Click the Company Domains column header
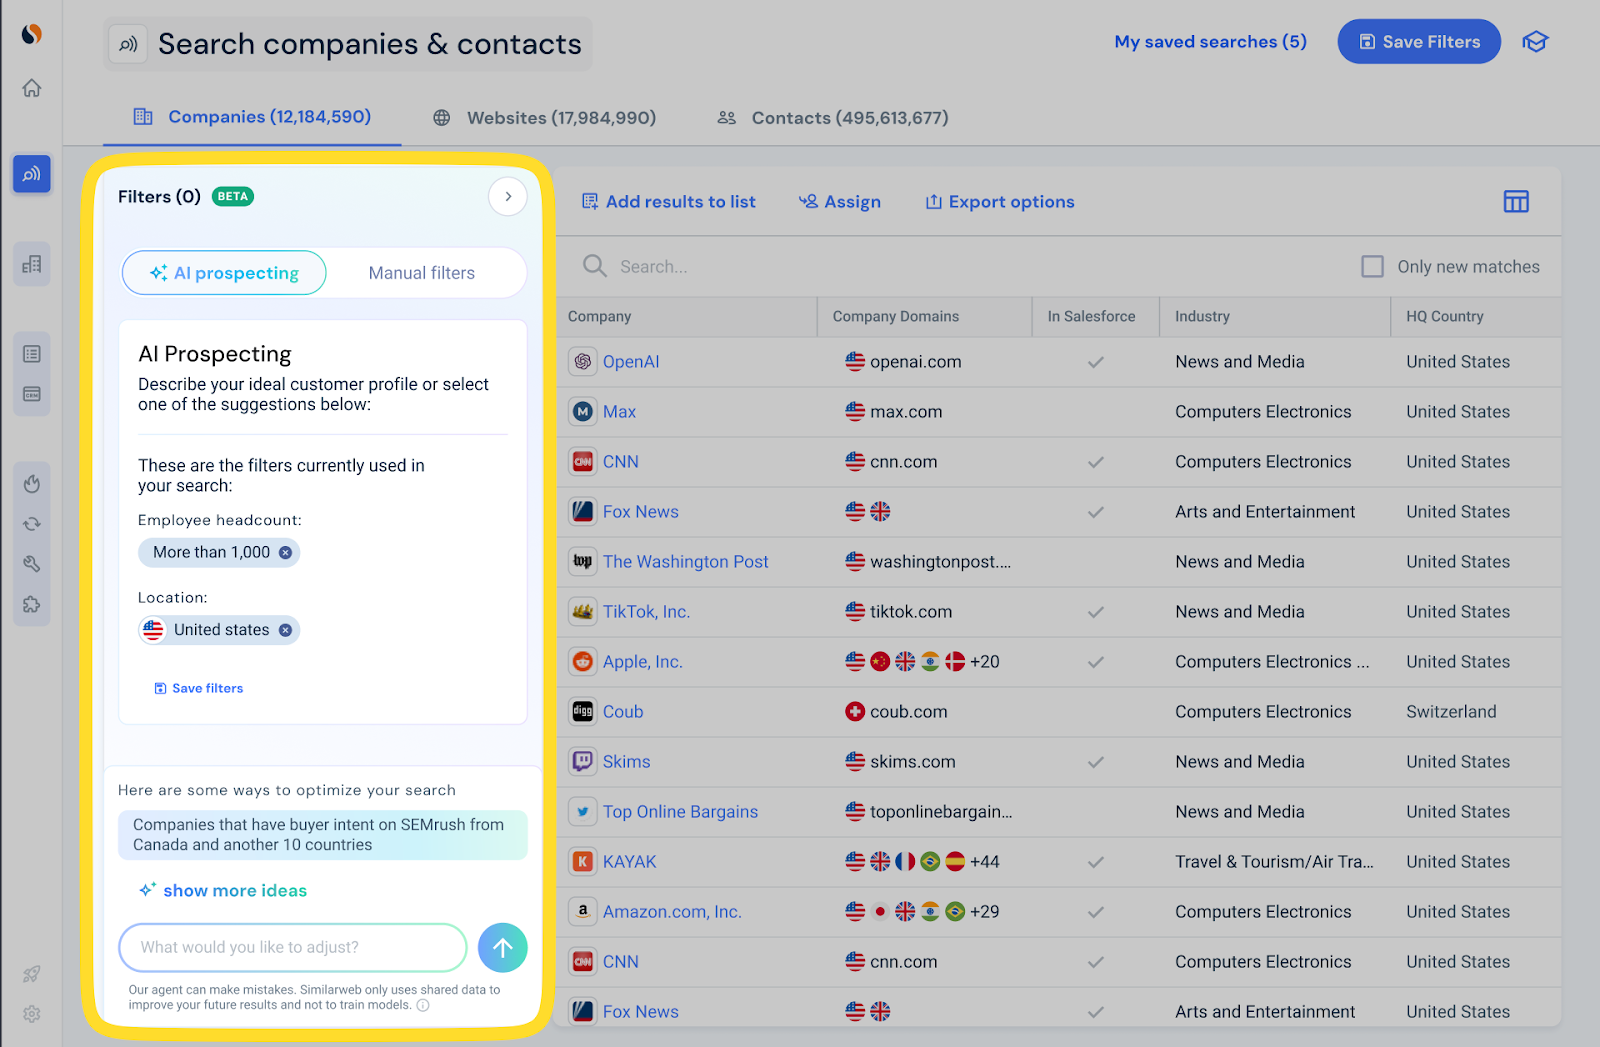 click(896, 316)
